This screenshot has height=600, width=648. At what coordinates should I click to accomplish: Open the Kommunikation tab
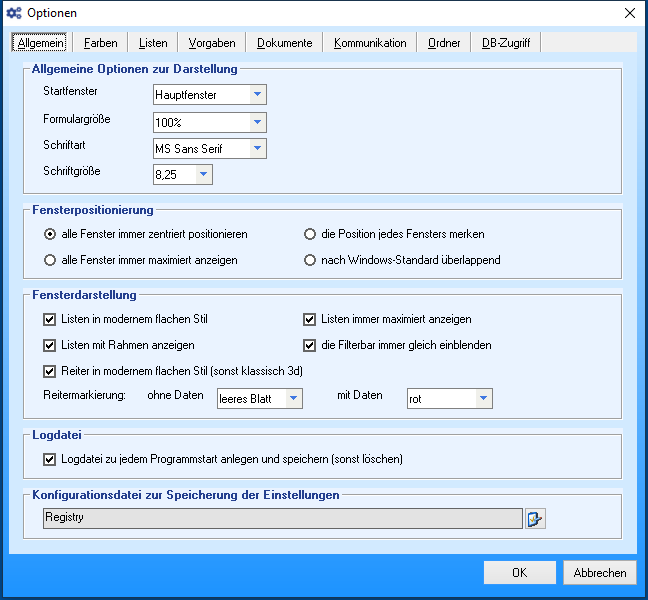tap(370, 43)
